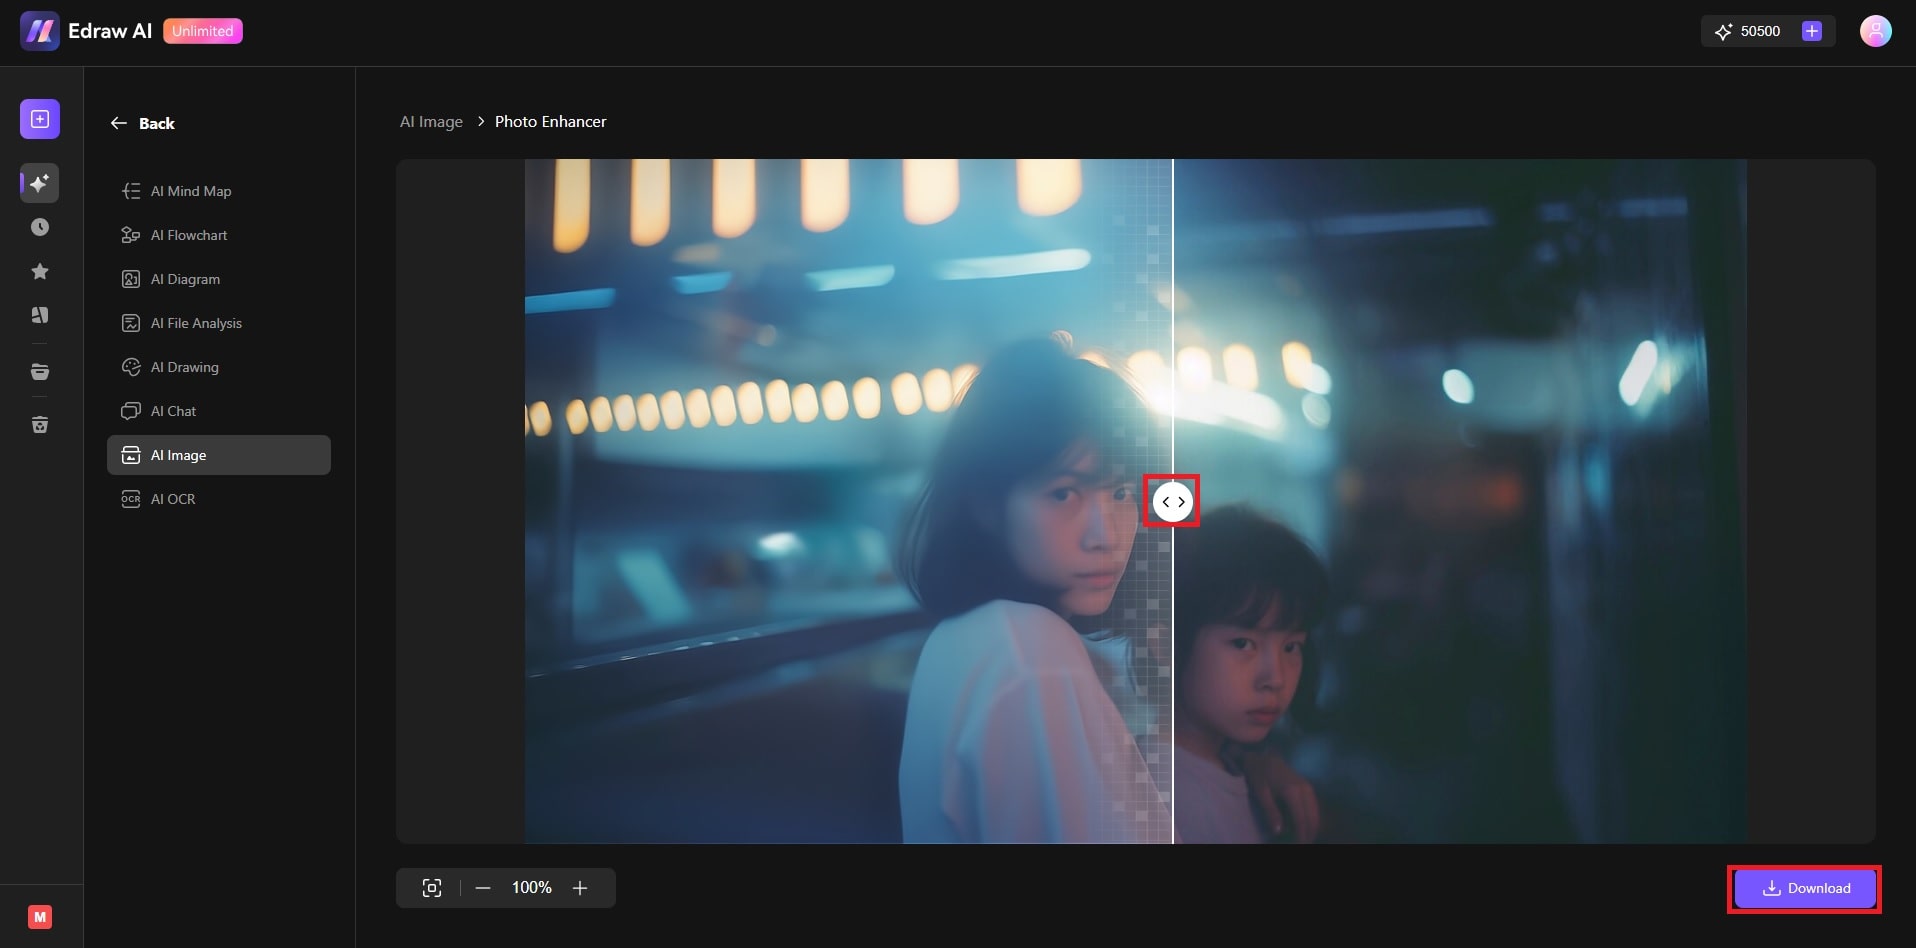Open the Files storage box sidebar icon
The image size is (1916, 948).
[x=40, y=371]
